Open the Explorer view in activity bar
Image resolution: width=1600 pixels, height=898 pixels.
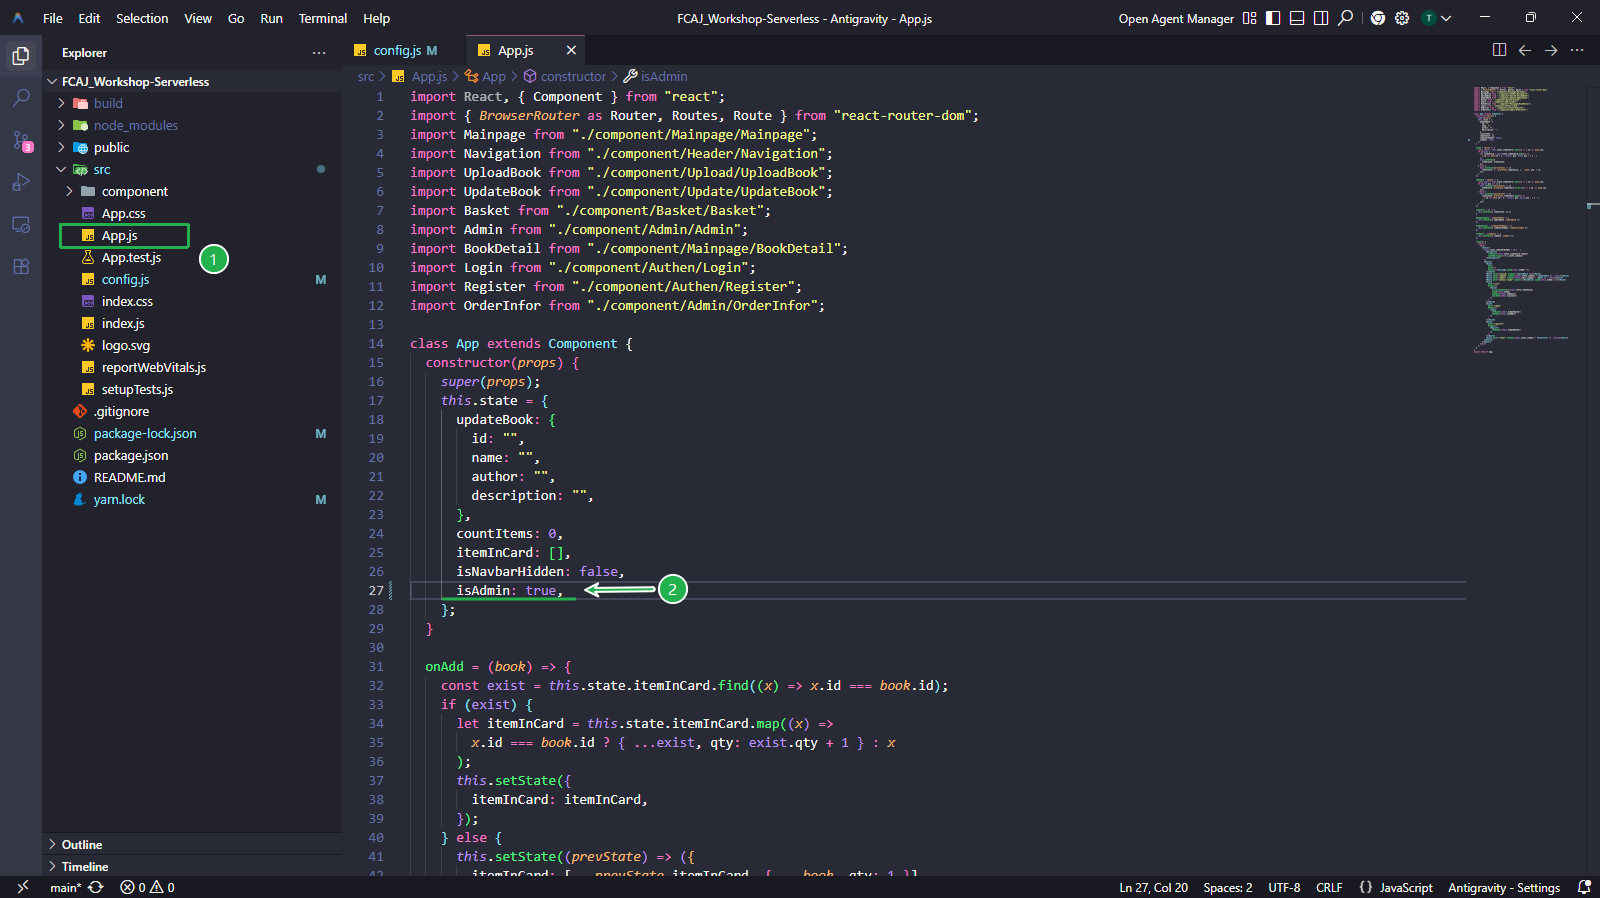pos(20,56)
